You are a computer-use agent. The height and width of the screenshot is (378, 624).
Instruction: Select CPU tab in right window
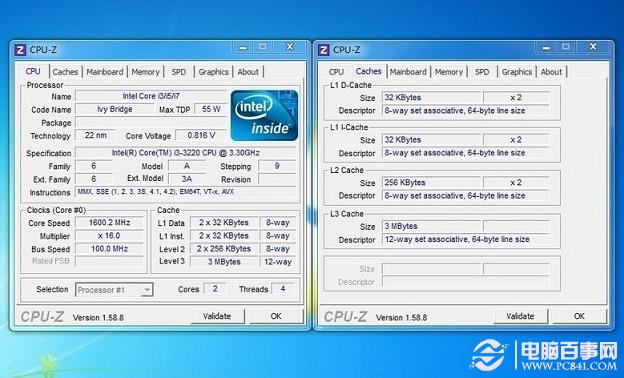click(336, 72)
